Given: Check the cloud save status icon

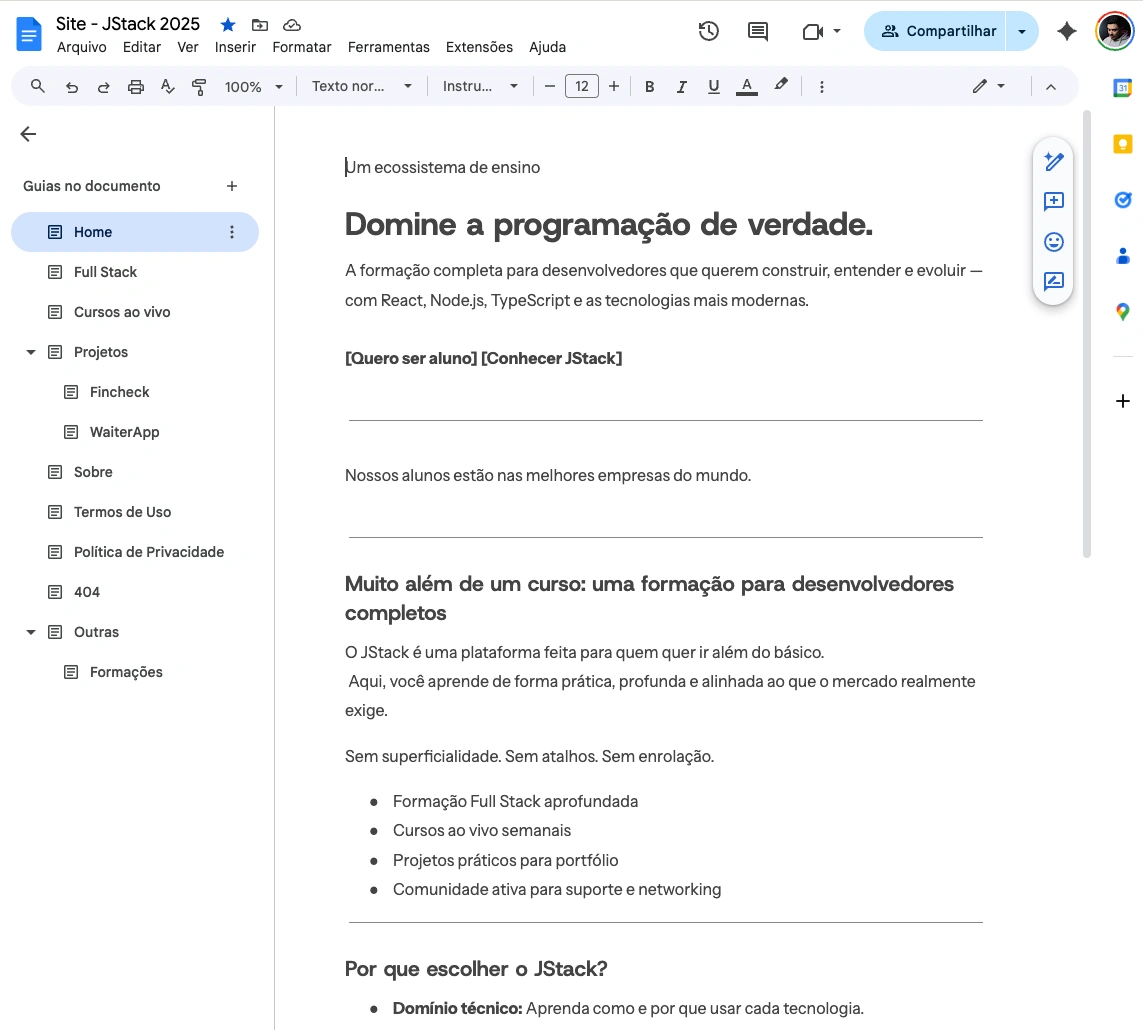Looking at the screenshot, I should 292,25.
